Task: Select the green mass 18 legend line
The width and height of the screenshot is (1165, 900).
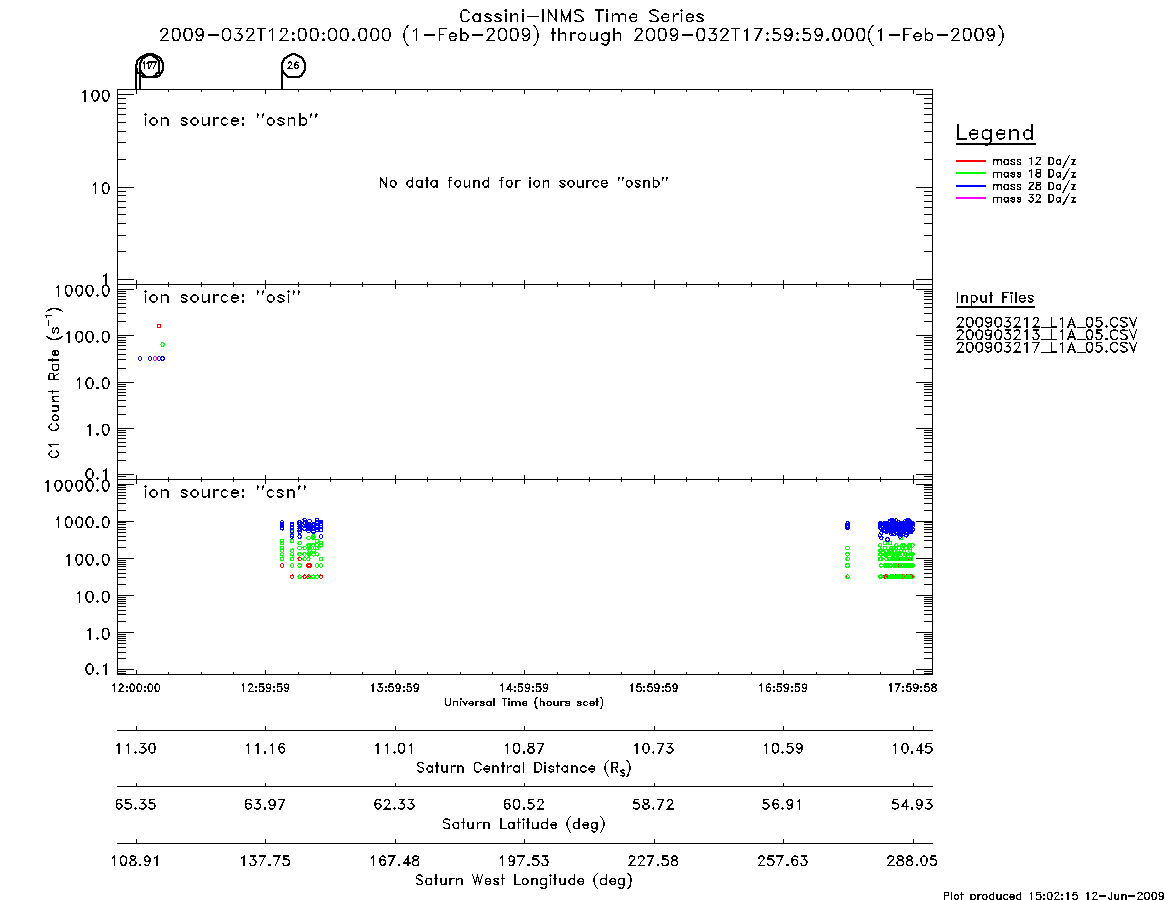Action: pyautogui.click(x=970, y=174)
